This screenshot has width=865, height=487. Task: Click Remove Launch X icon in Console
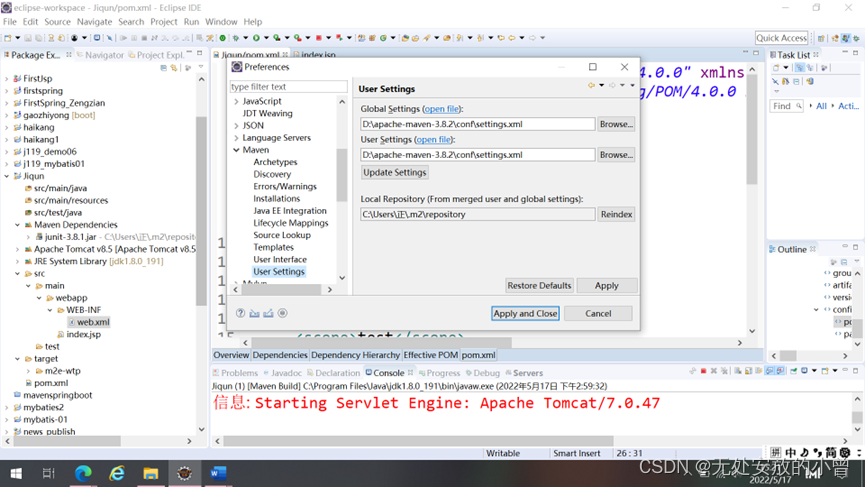pos(713,371)
